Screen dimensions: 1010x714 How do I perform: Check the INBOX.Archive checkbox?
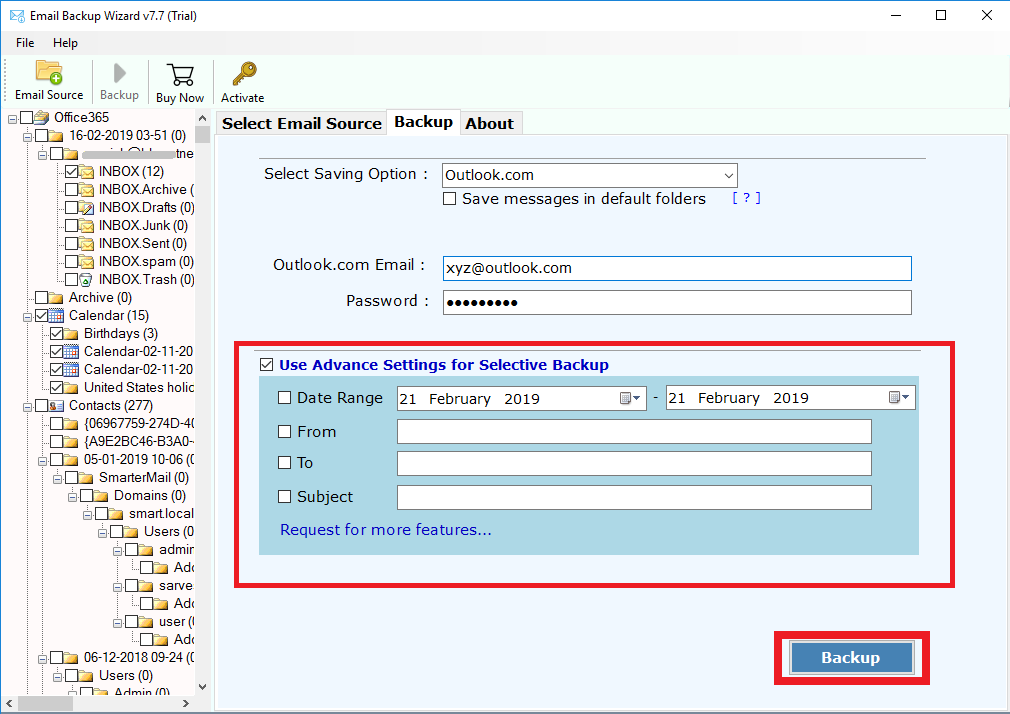71,189
